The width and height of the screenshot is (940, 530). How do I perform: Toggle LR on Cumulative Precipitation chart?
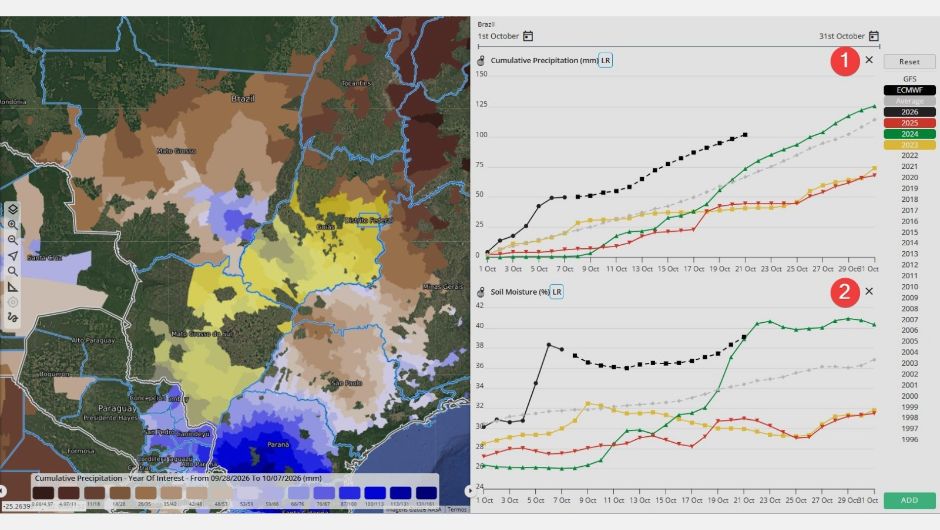pos(605,61)
